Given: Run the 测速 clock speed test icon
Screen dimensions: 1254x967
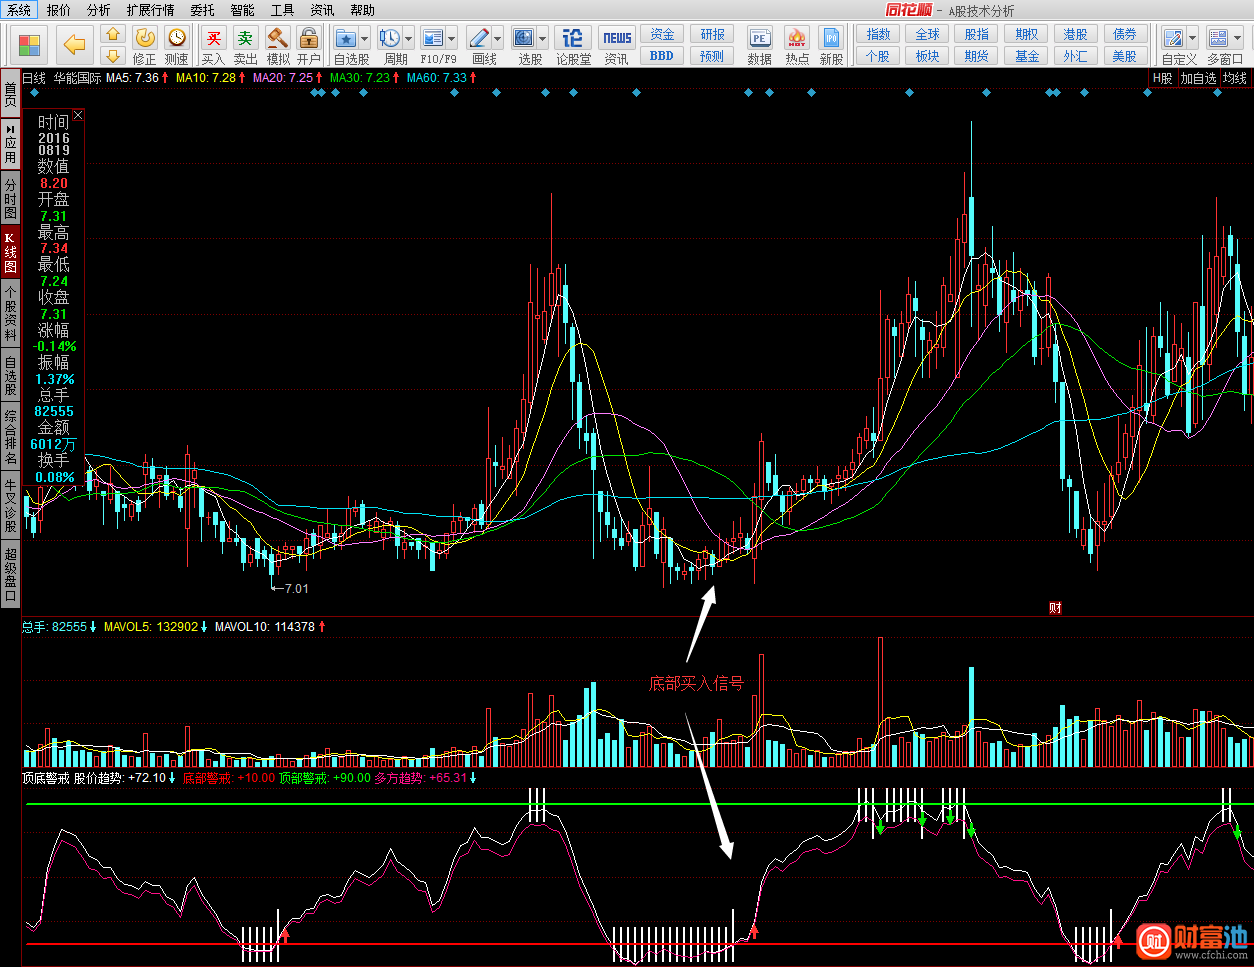Looking at the screenshot, I should [177, 37].
